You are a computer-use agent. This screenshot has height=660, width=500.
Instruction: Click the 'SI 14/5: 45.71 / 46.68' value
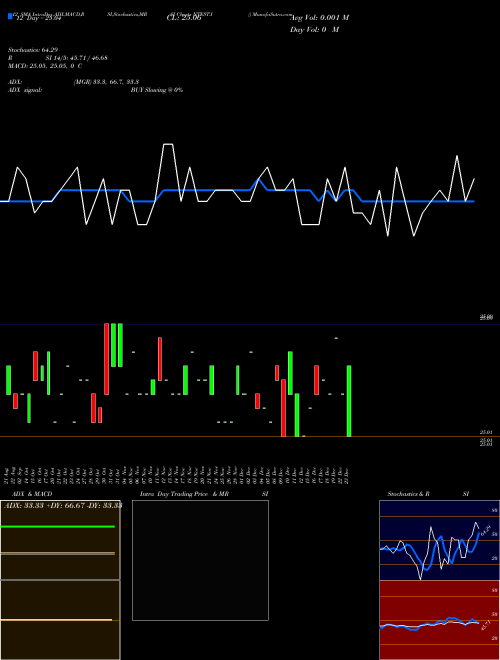76,58
